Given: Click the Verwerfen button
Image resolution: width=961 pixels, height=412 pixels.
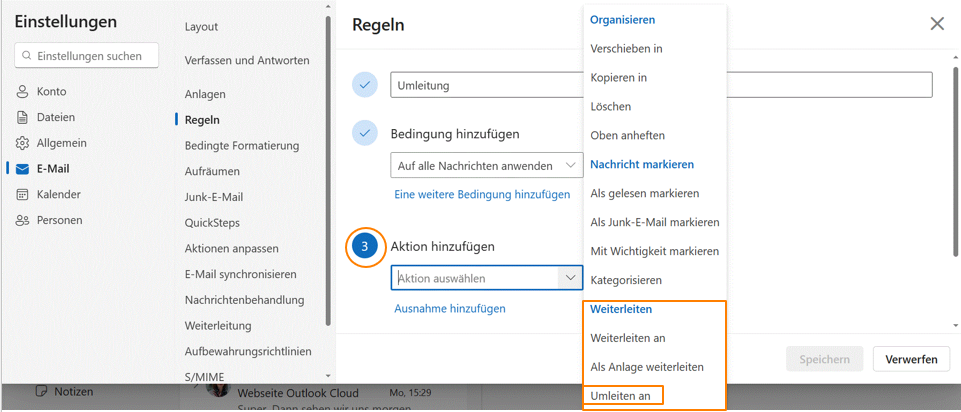Looking at the screenshot, I should [x=911, y=359].
